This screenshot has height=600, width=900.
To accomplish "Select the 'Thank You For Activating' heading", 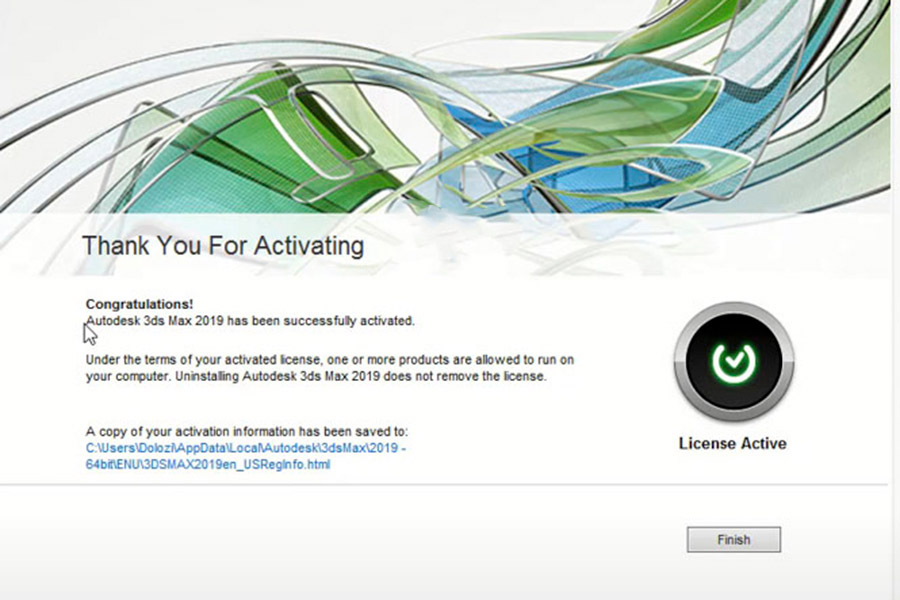I will [223, 246].
